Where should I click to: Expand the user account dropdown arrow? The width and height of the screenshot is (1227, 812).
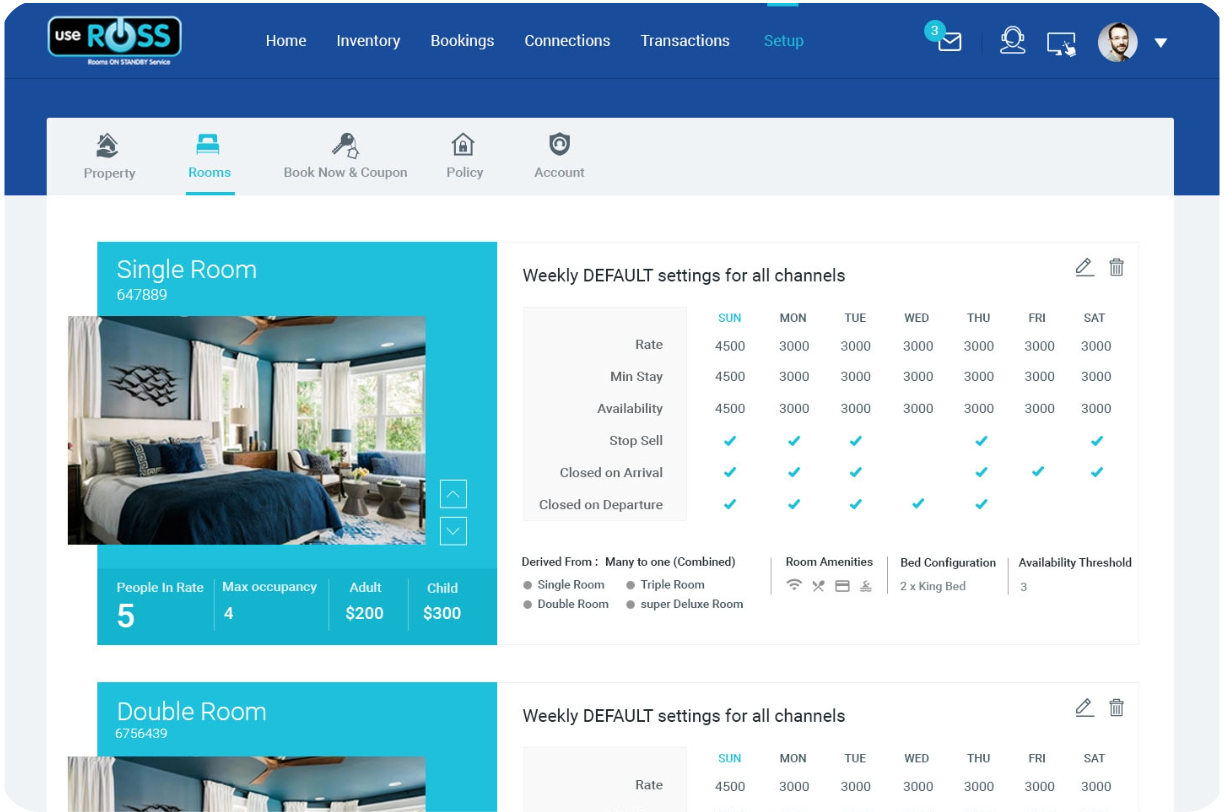click(1161, 43)
